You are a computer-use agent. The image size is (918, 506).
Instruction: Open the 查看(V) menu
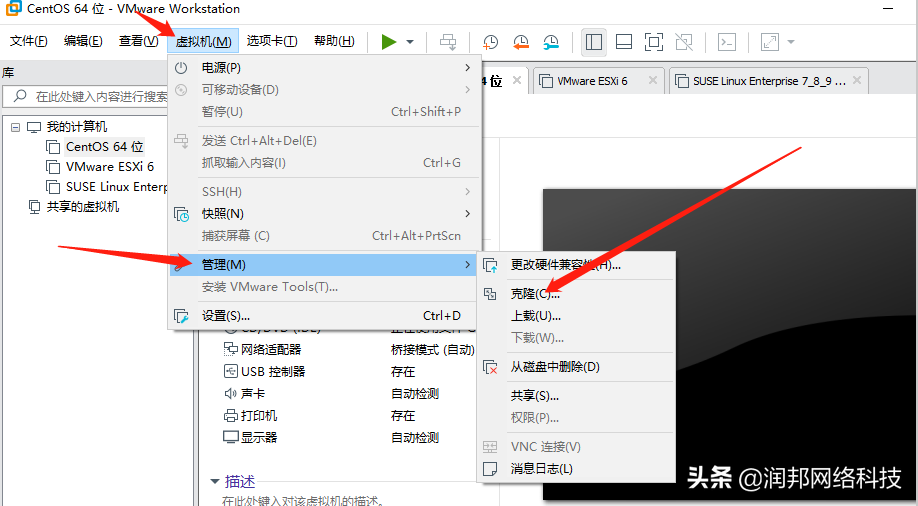tap(138, 41)
